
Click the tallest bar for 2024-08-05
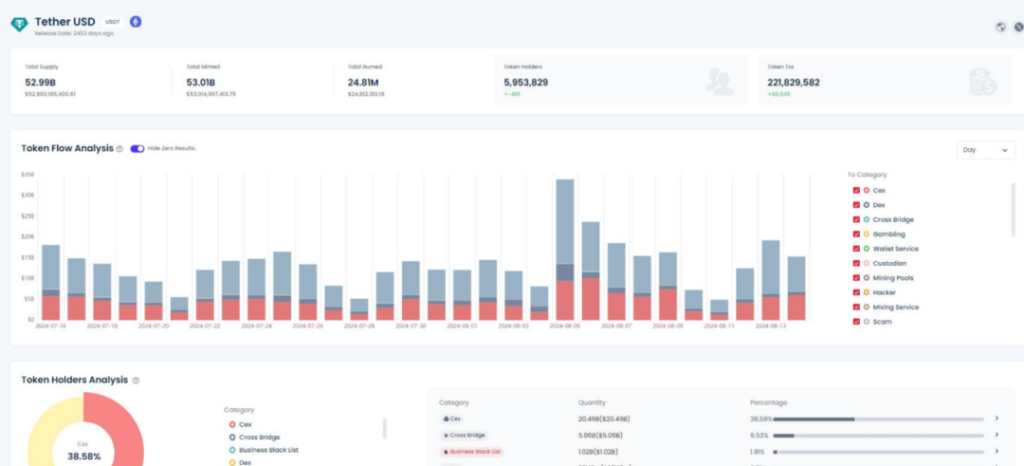tap(565, 249)
